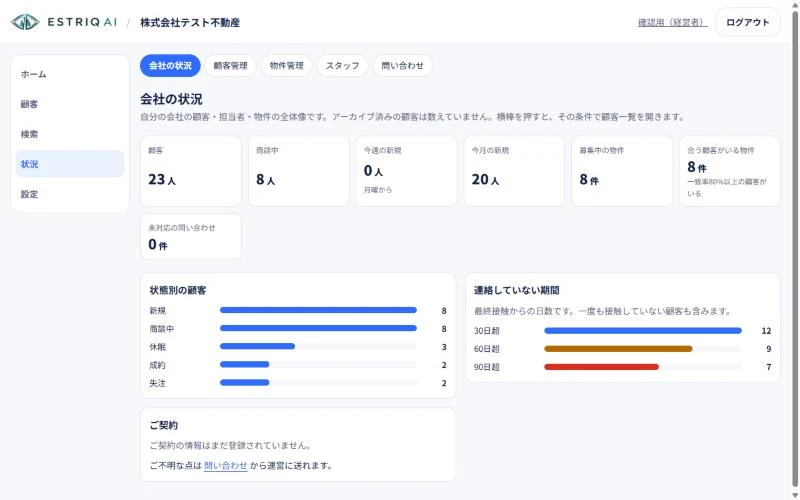Select the スタッフ tab
The height and width of the screenshot is (500, 800).
[342, 65]
